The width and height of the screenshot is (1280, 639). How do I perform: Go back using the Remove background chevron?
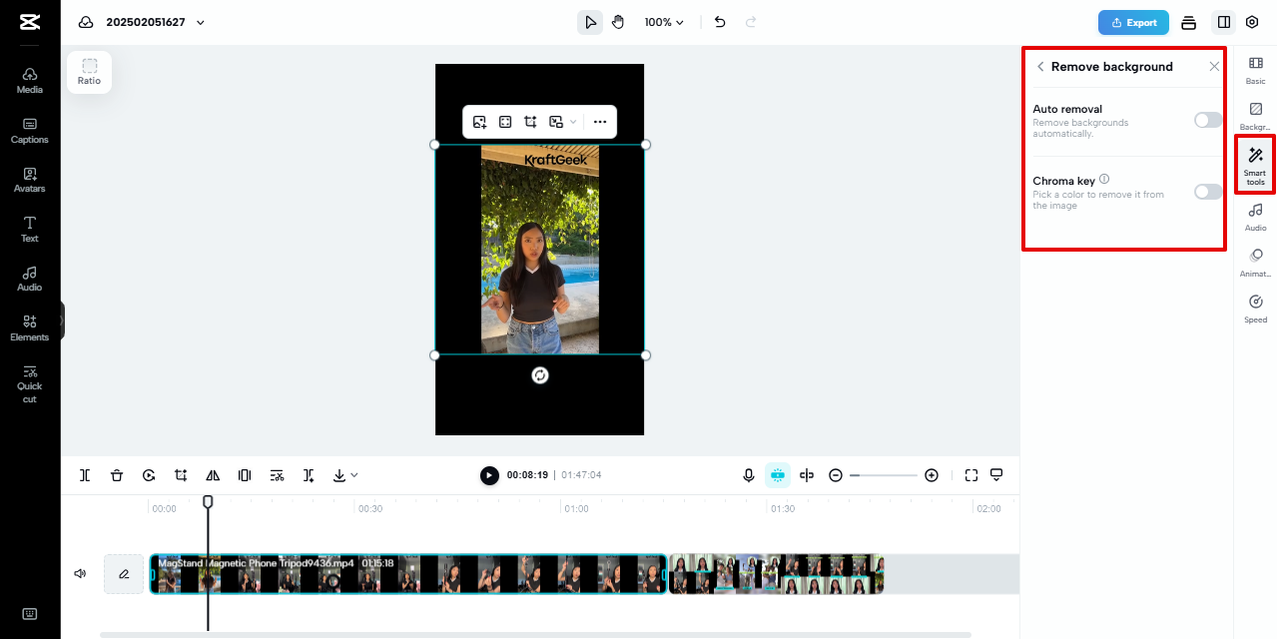[1040, 66]
